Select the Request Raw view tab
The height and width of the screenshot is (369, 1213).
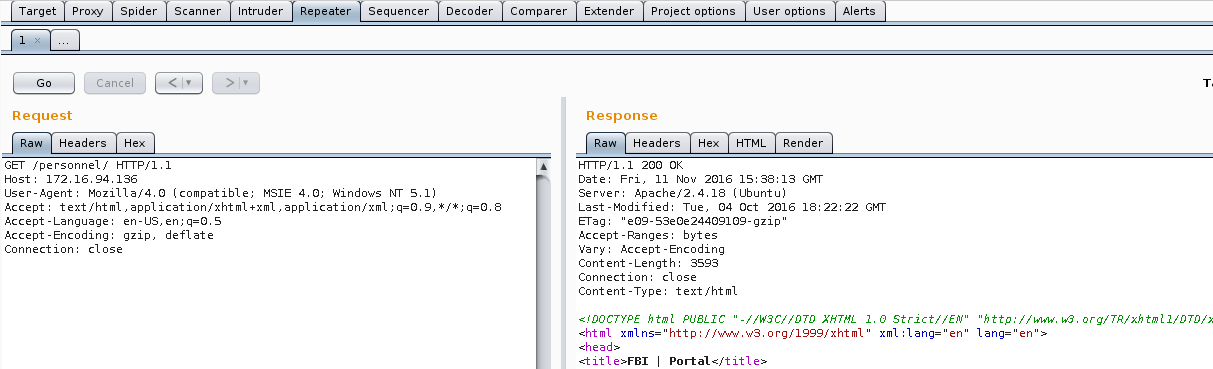coord(31,143)
